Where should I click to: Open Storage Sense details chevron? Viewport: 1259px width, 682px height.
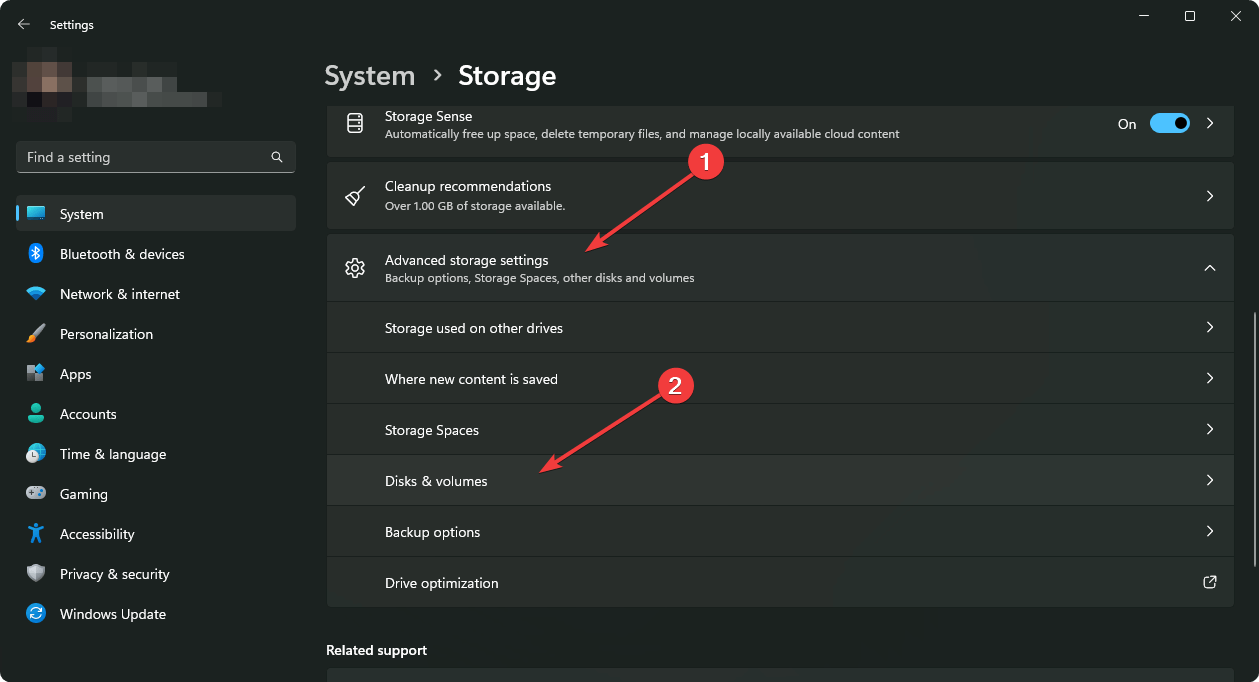click(x=1210, y=124)
